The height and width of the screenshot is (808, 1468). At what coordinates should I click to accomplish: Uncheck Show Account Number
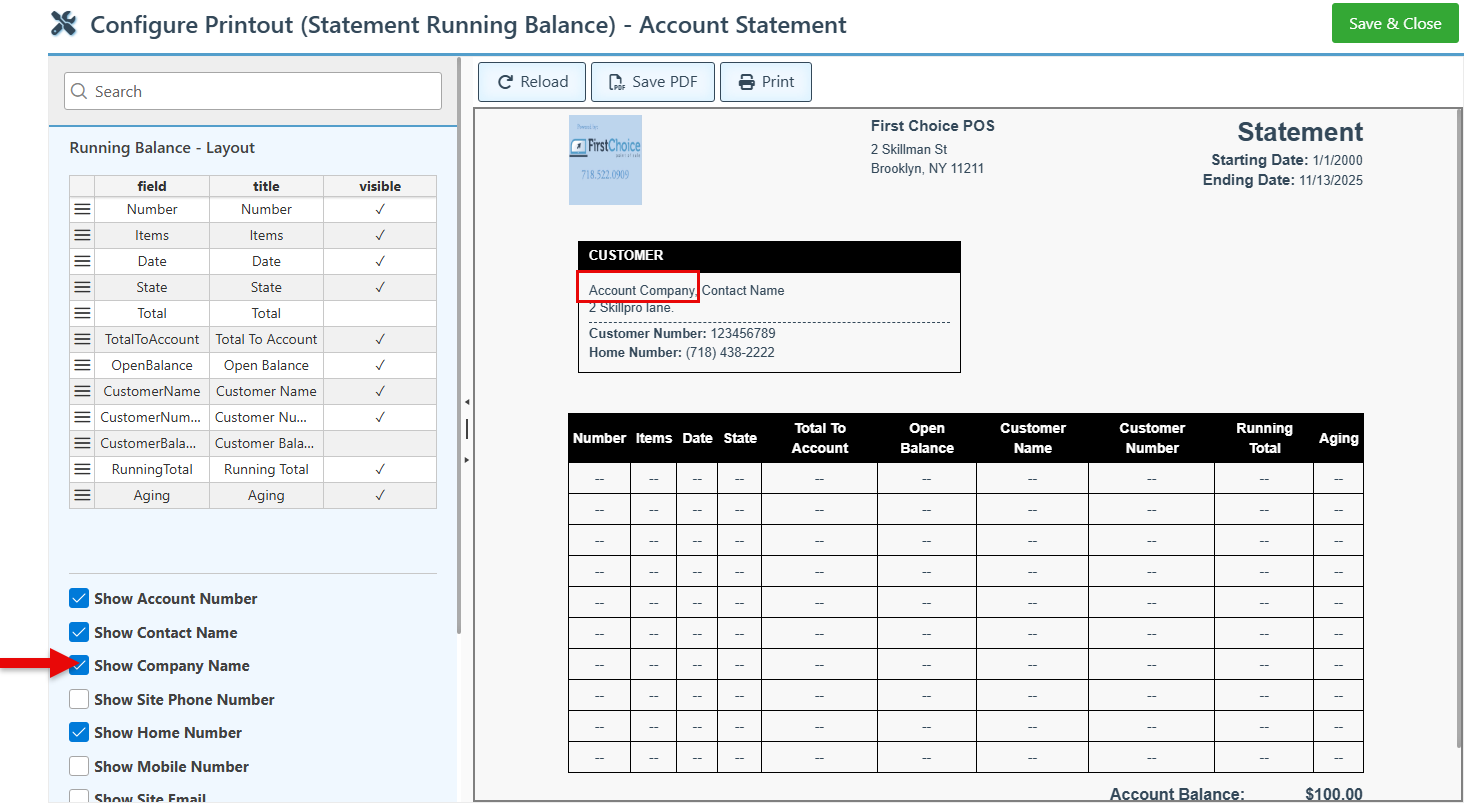pyautogui.click(x=79, y=599)
